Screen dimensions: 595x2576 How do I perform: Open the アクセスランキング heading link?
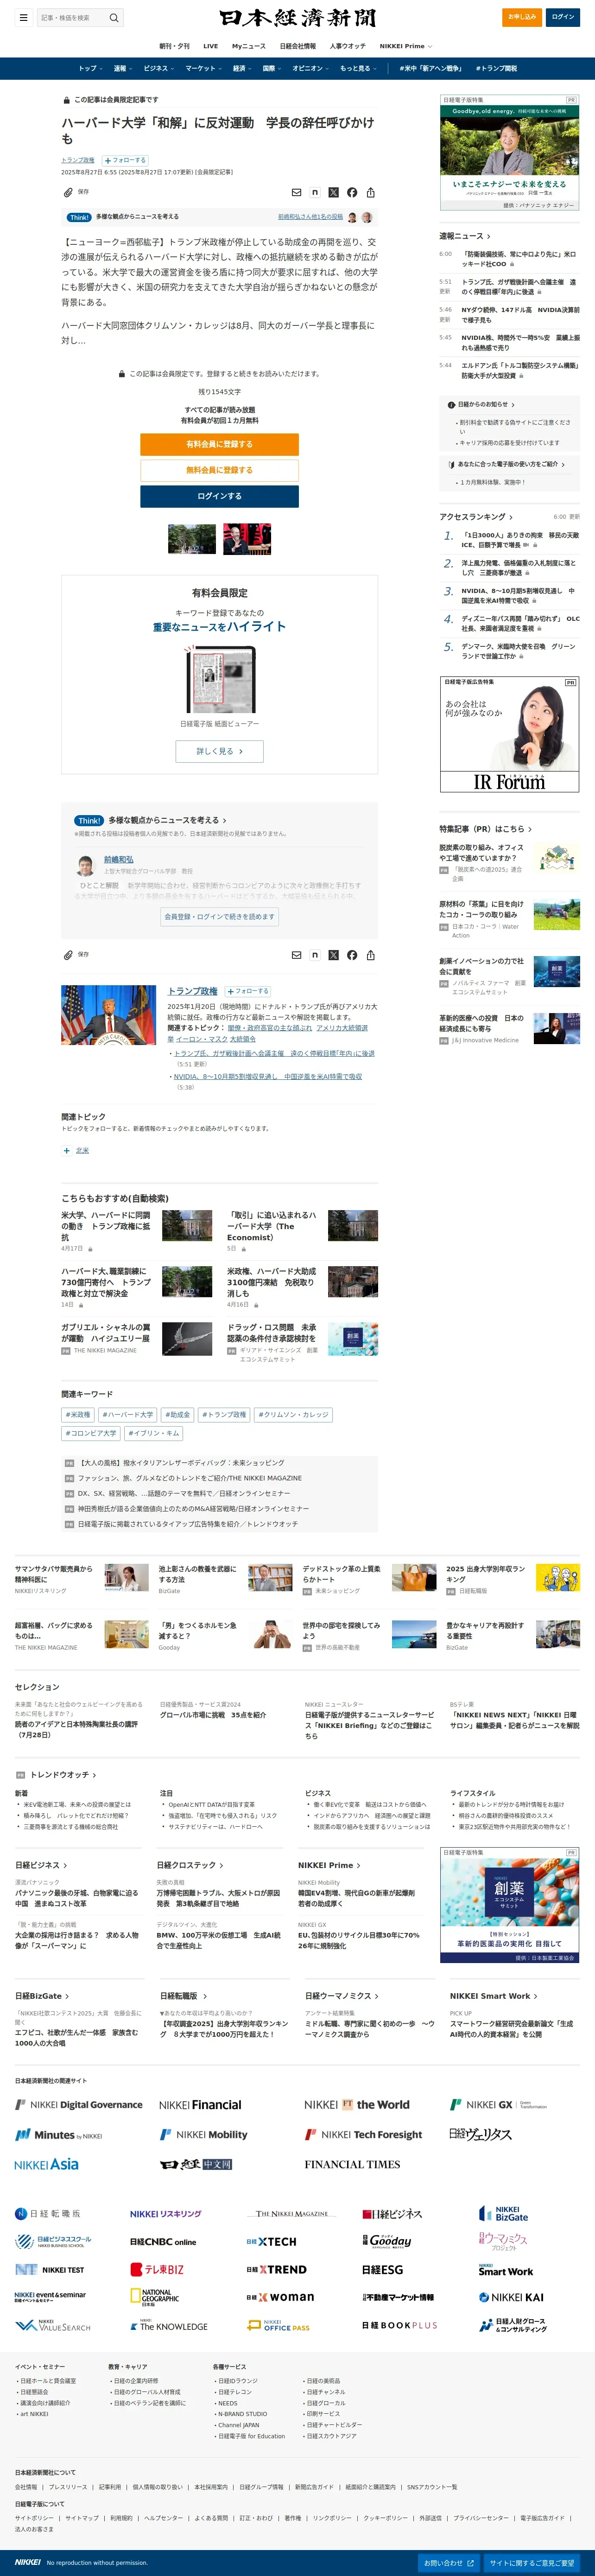tap(476, 517)
